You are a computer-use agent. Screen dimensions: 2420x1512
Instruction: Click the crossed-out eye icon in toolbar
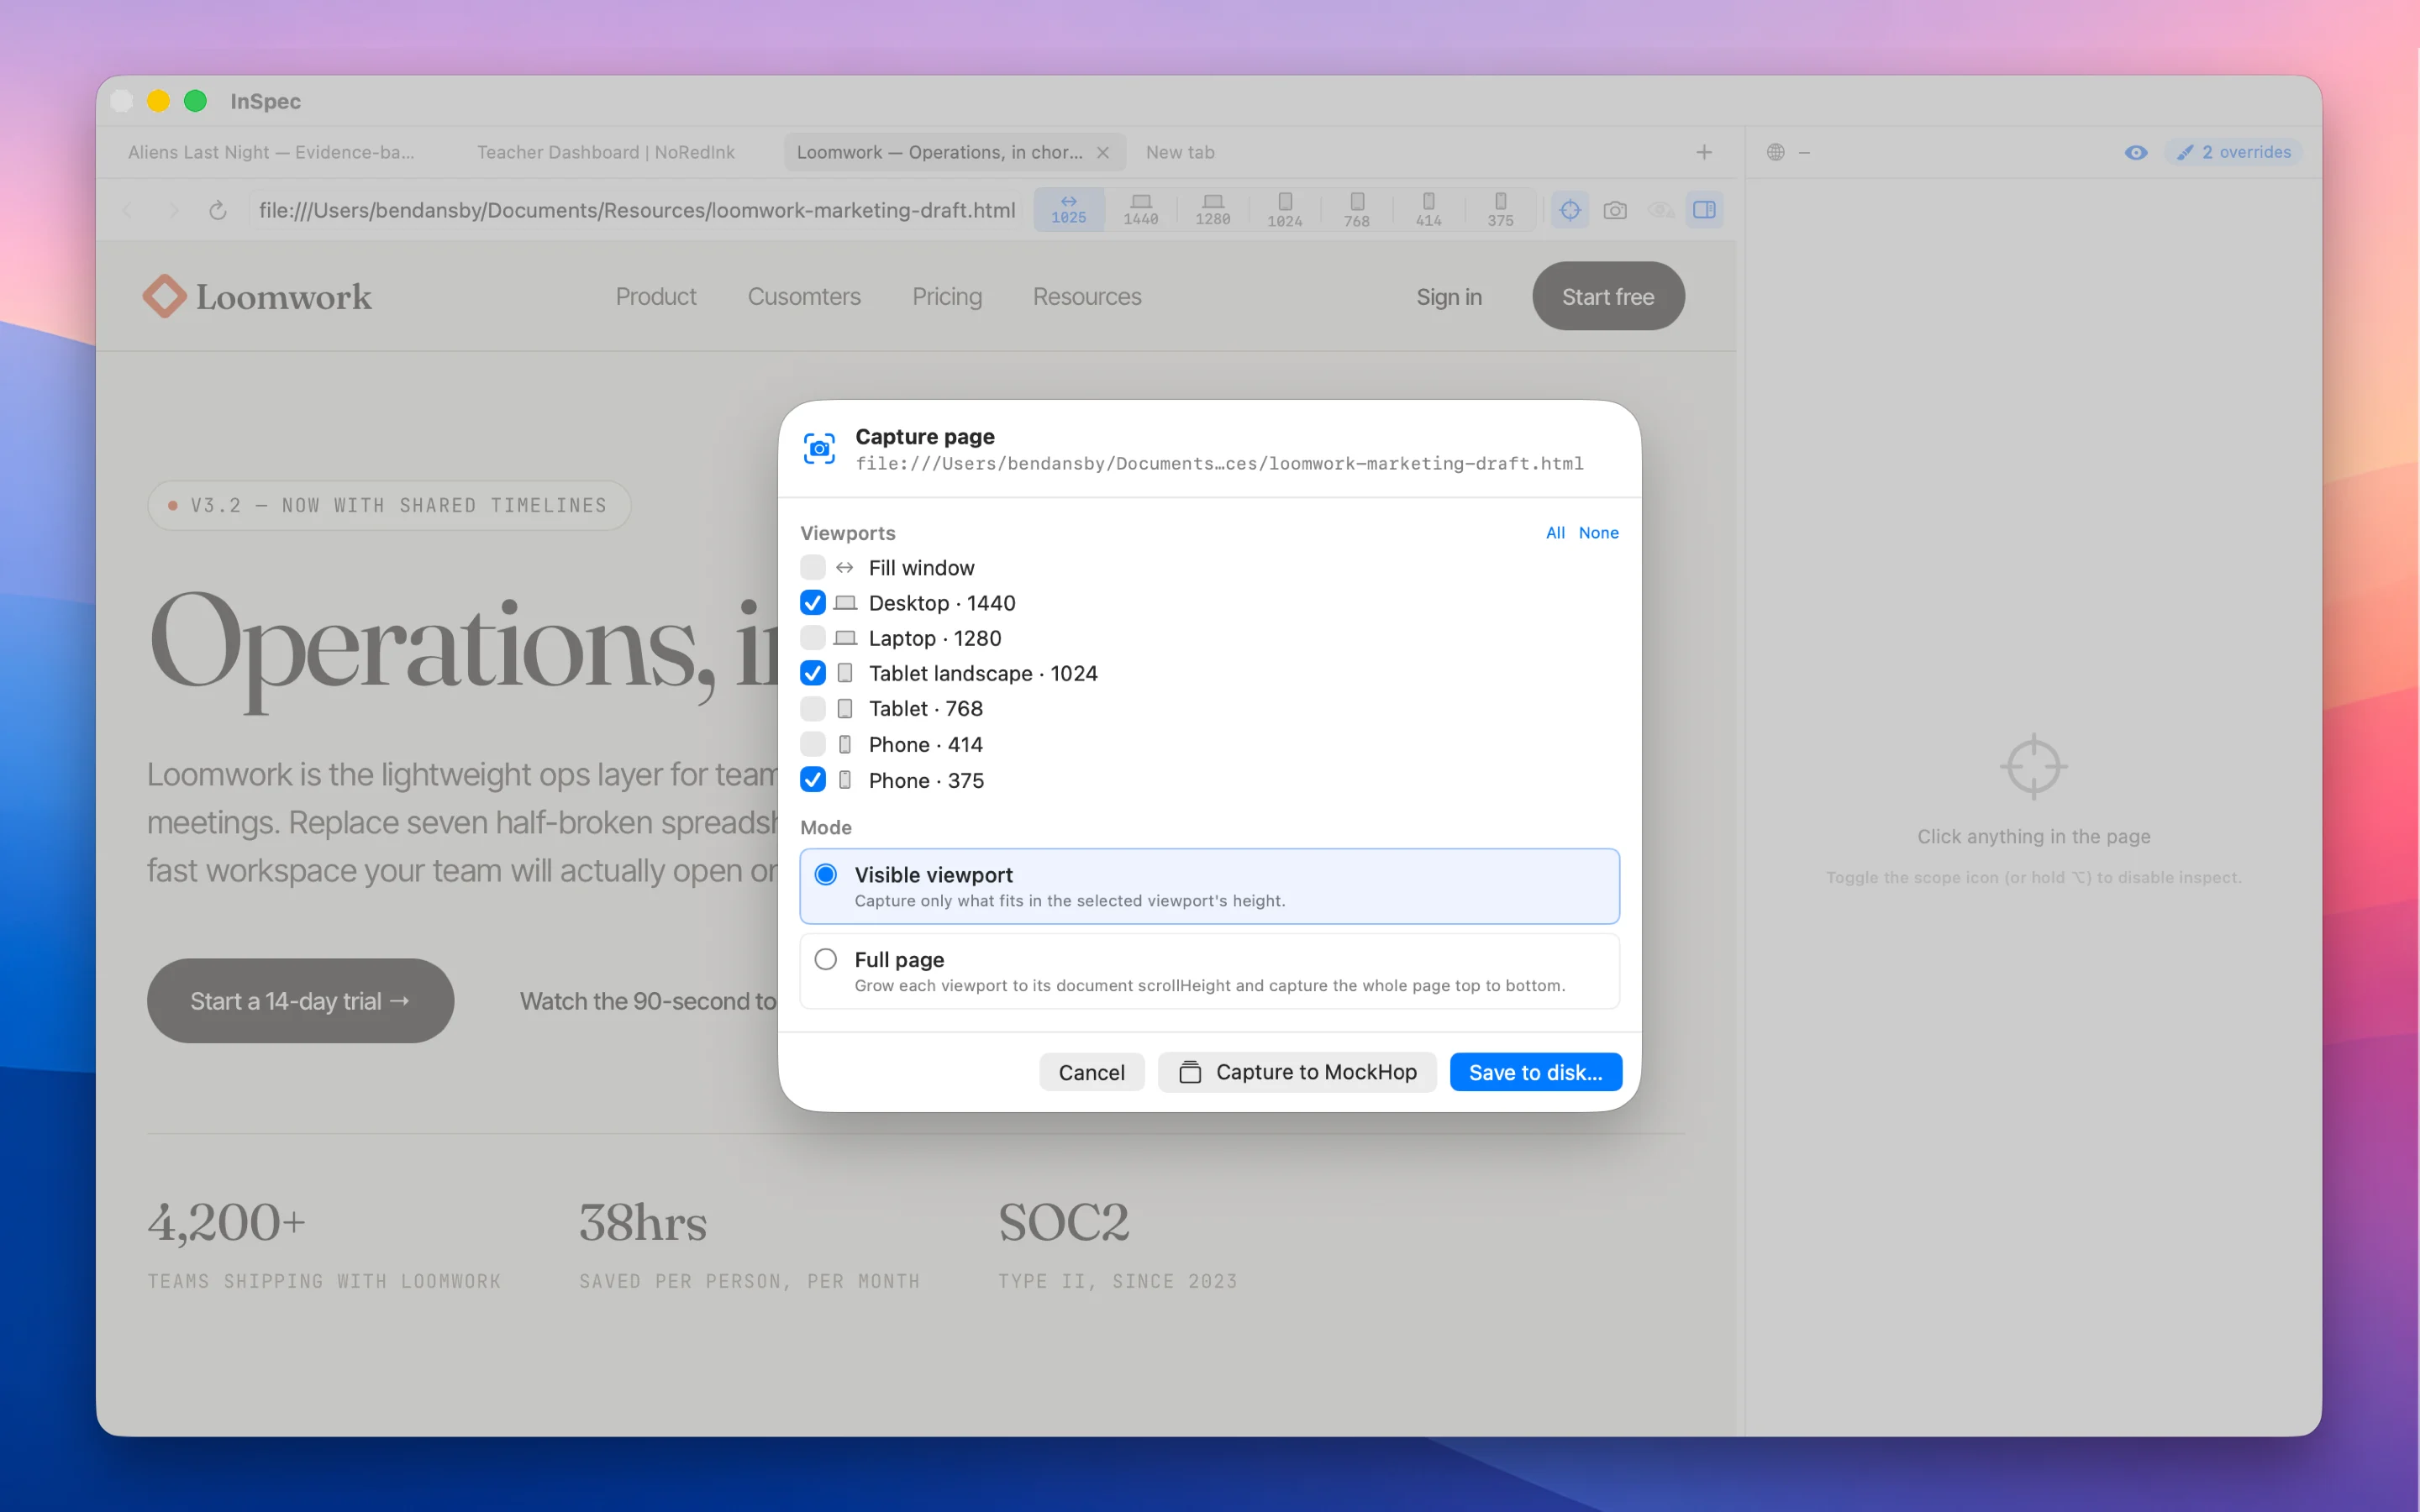pos(1660,210)
